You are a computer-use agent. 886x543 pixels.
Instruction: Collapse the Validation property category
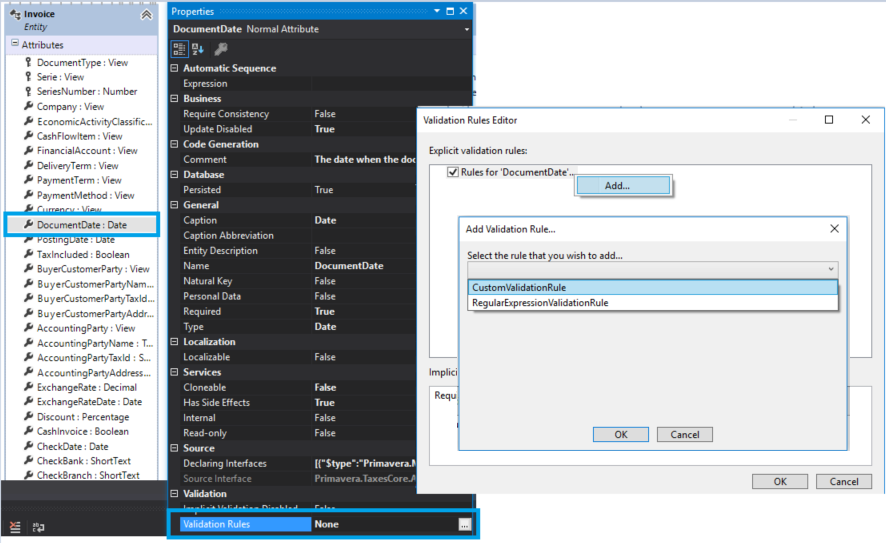click(x=175, y=494)
